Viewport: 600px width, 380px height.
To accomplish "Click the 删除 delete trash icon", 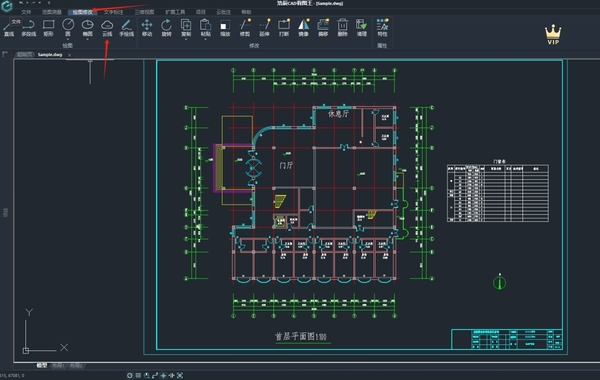I will pyautogui.click(x=342, y=29).
